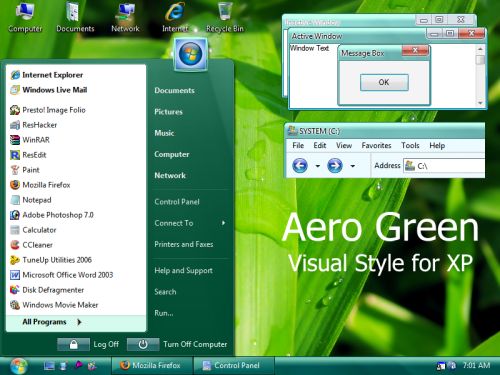Viewport: 500px width, 375px height.
Task: Open the Edit menu in SYSTEM (C:)
Action: tap(320, 146)
